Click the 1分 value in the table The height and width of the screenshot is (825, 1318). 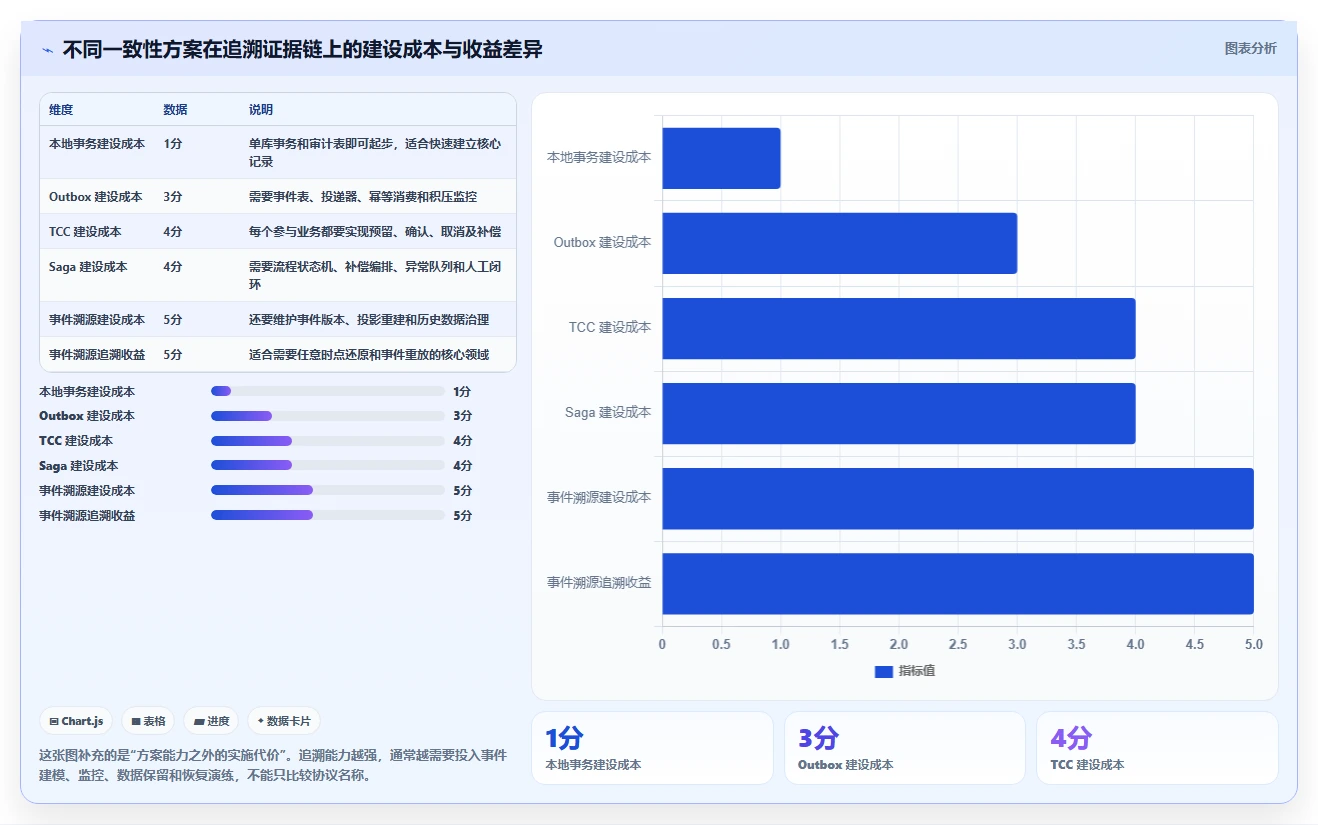tap(173, 144)
